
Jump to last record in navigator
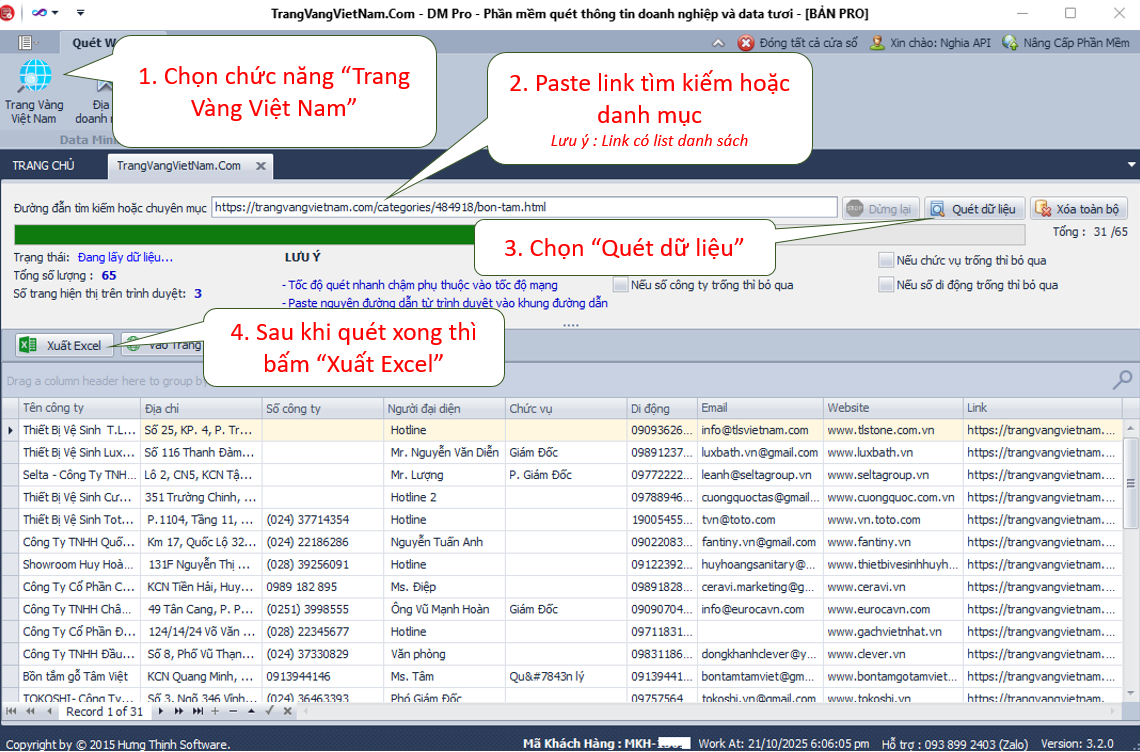point(196,711)
